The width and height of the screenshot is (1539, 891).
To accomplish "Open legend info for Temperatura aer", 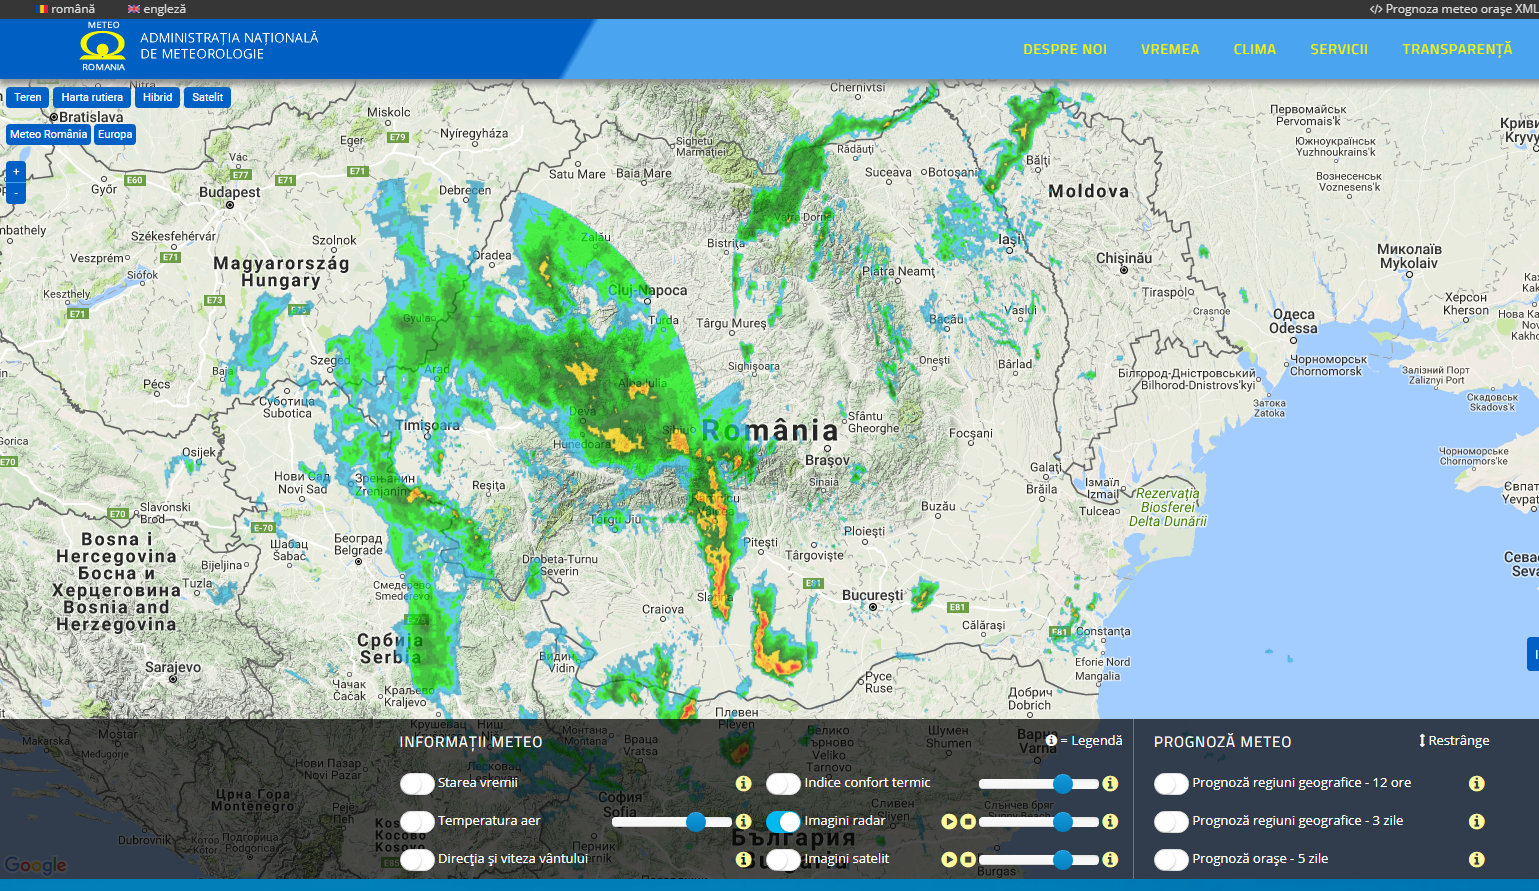I will pos(743,821).
